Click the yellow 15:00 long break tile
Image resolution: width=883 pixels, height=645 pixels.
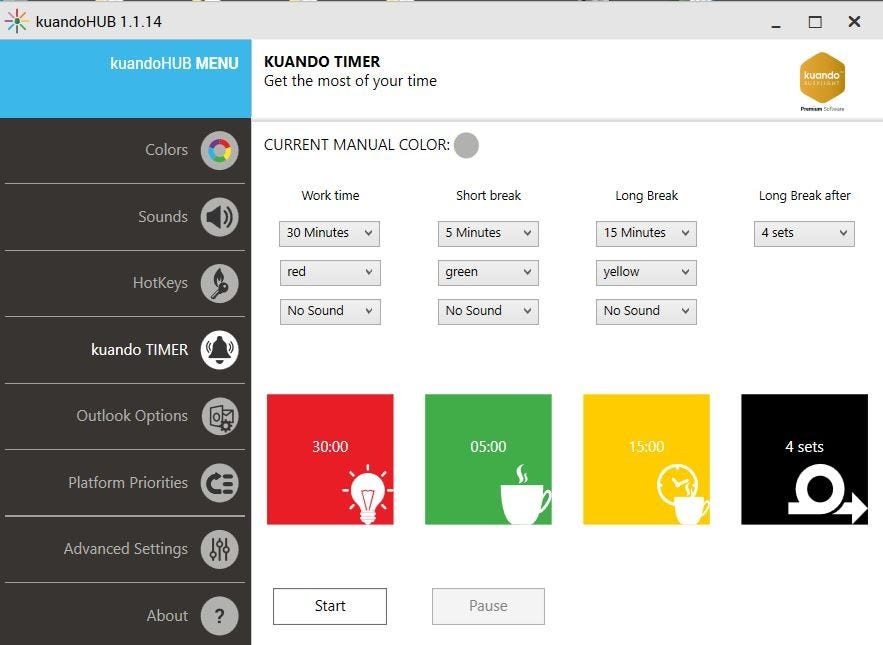(646, 459)
